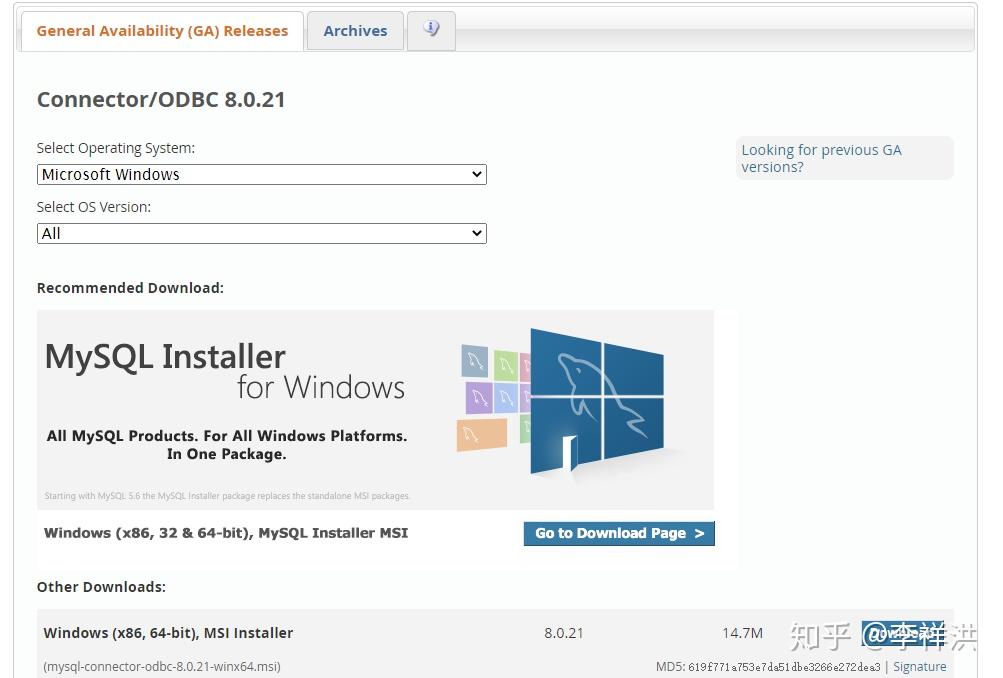Select the Windows (x86, 64-bit) MSI Installer entry

coord(168,632)
